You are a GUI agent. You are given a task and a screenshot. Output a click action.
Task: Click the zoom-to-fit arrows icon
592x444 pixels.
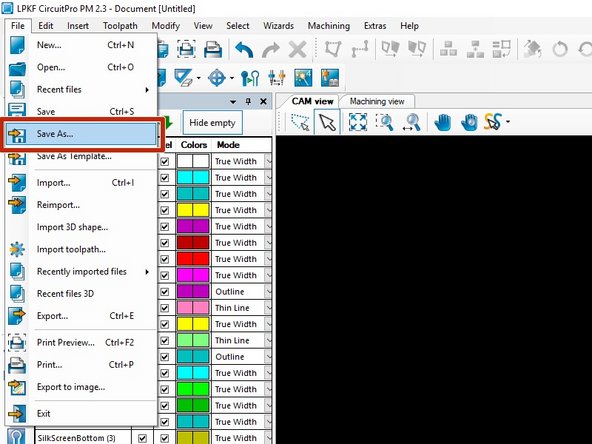[x=358, y=122]
